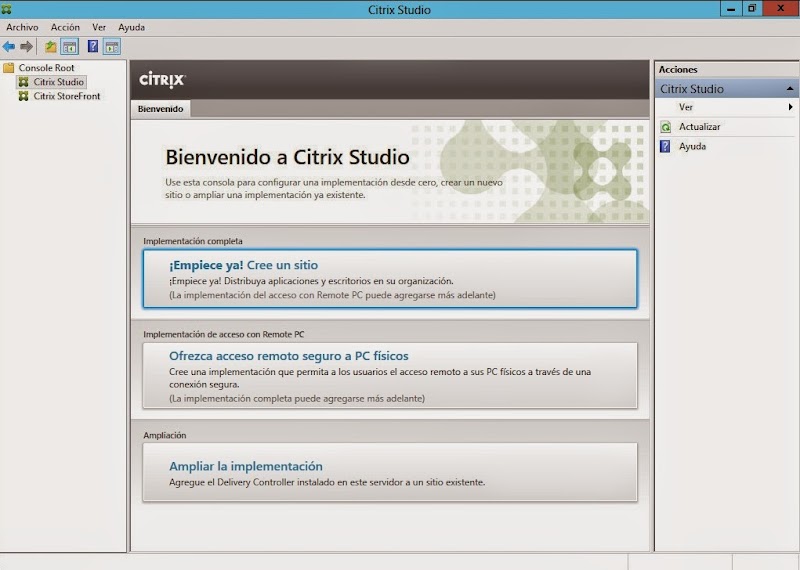Click the green Actualizar refresh icon

[665, 127]
